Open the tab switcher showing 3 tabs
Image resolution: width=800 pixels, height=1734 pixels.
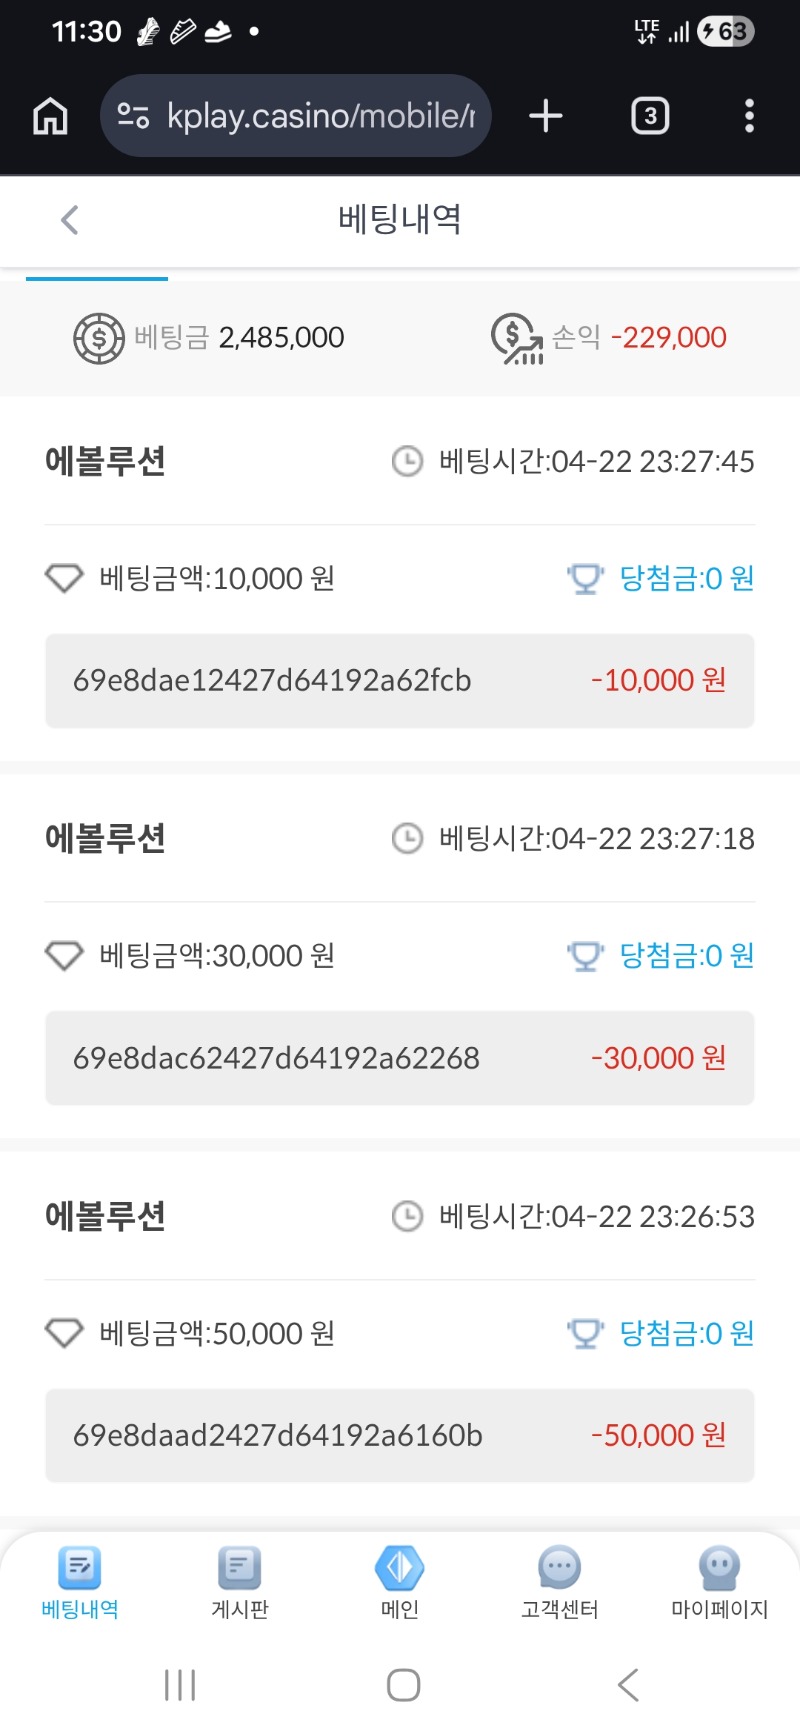[650, 117]
